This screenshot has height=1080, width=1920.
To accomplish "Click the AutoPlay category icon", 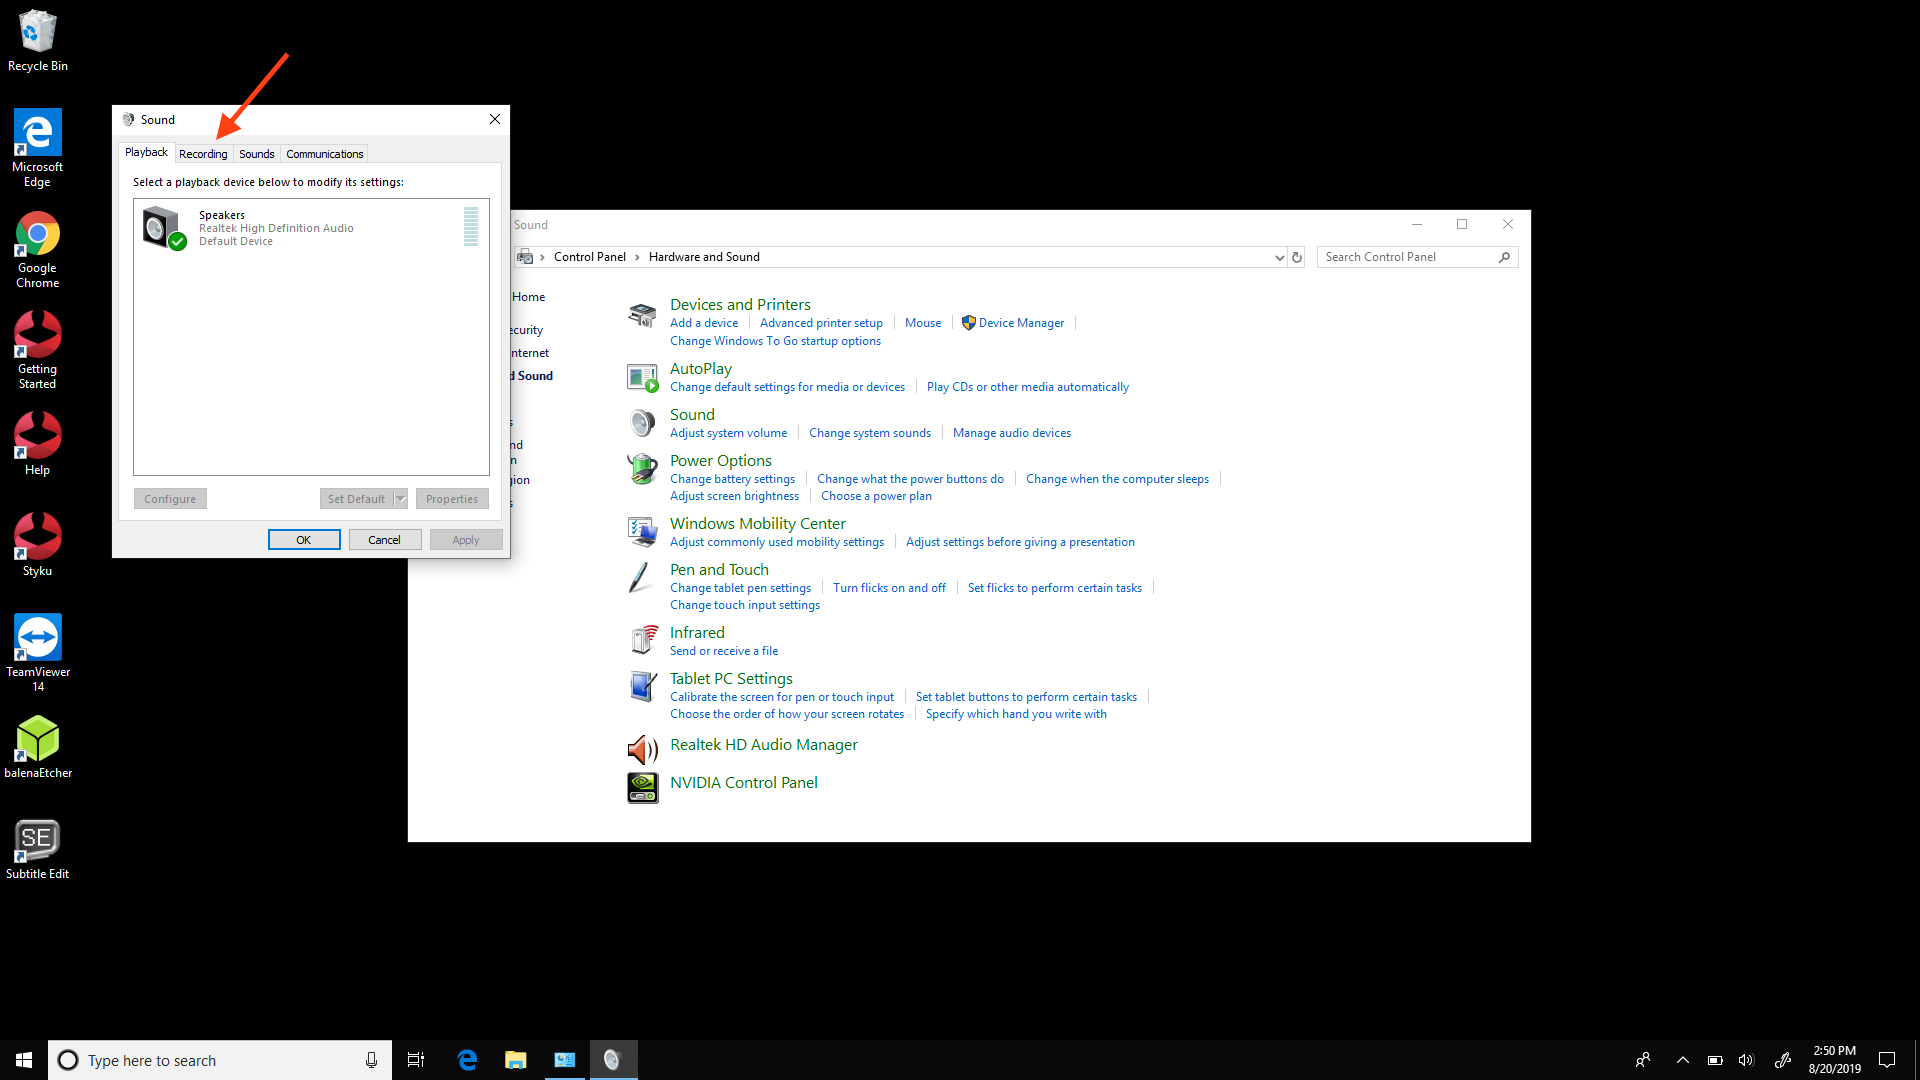I will tap(642, 378).
